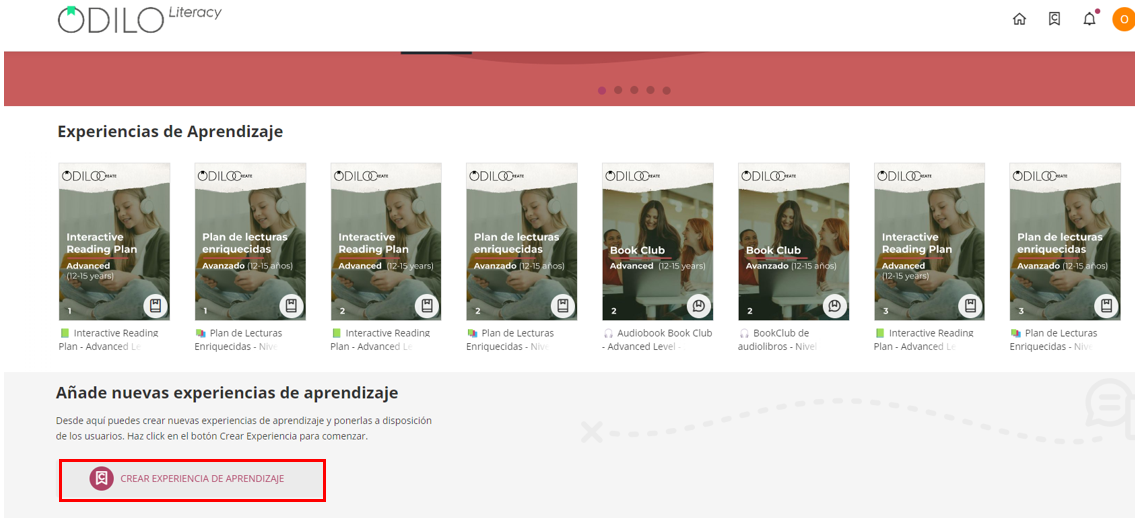Click 'Añade nuevas experiencias de aprendizaje' heading

coord(227,394)
